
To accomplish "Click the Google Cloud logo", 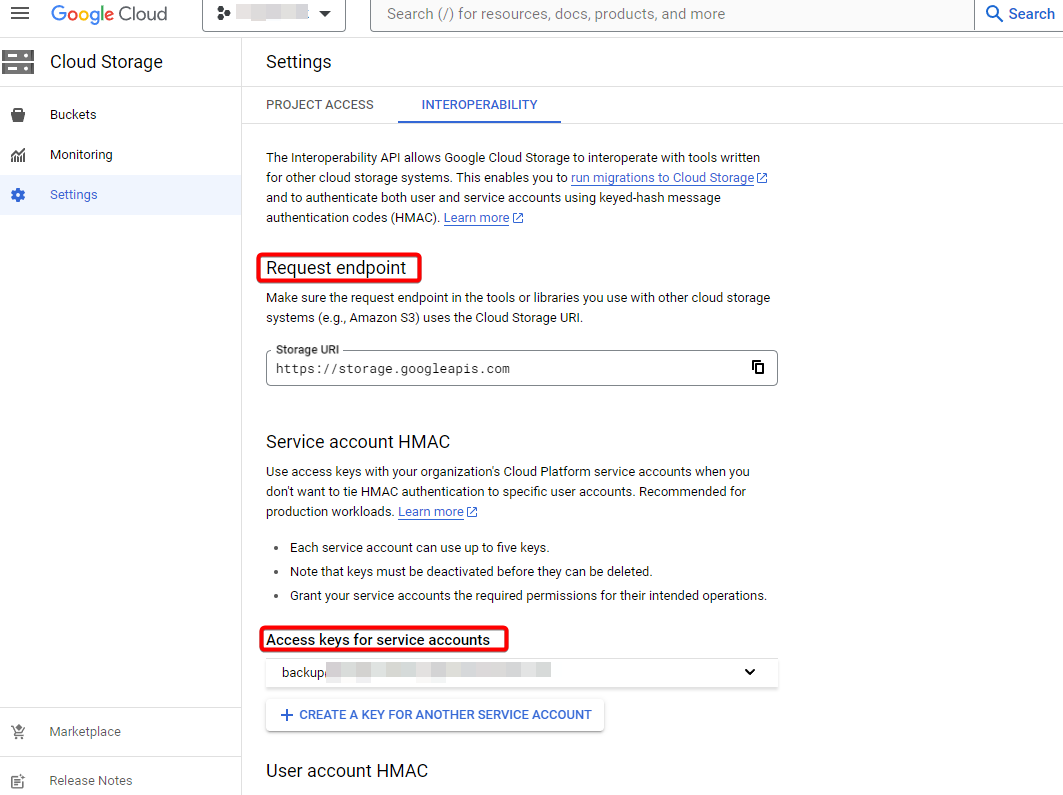I will [108, 14].
